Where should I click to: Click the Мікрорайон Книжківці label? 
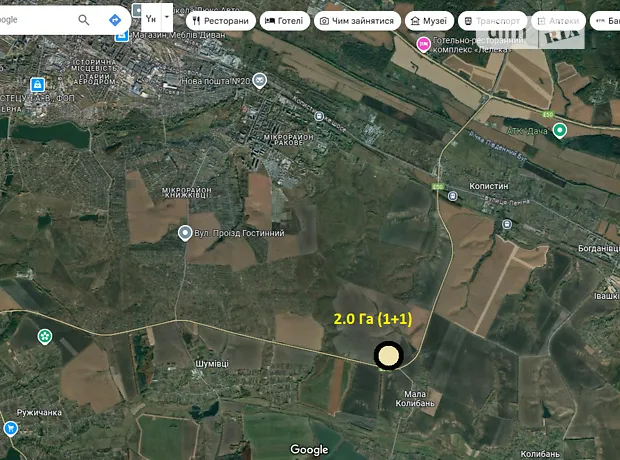click(187, 193)
